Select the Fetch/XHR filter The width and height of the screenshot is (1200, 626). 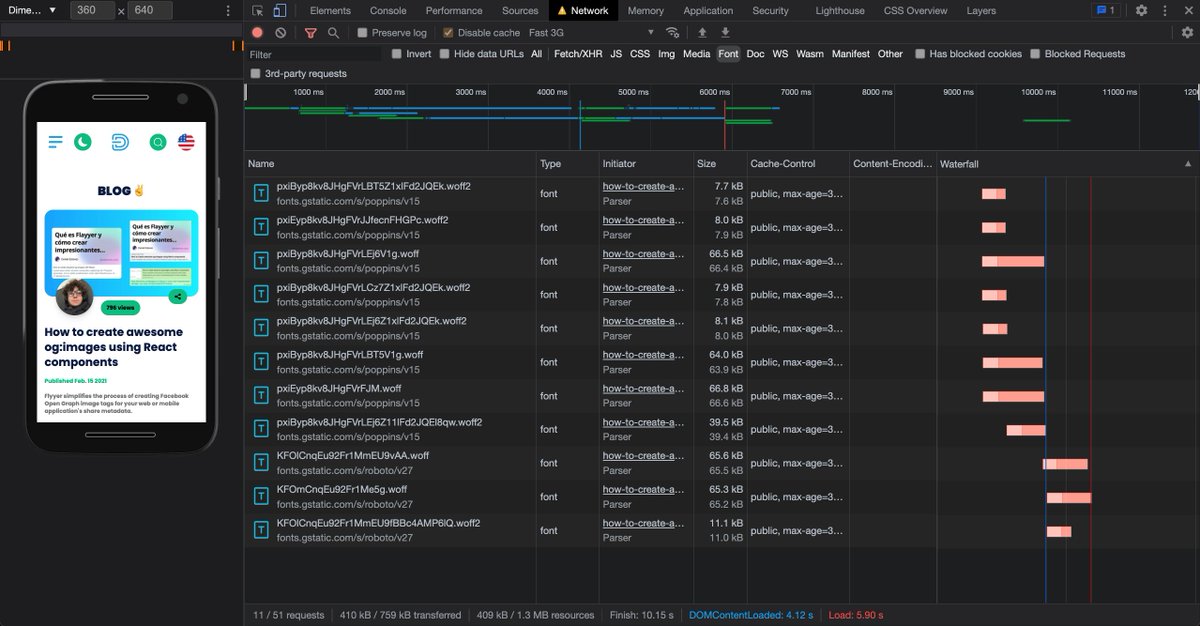[x=578, y=54]
